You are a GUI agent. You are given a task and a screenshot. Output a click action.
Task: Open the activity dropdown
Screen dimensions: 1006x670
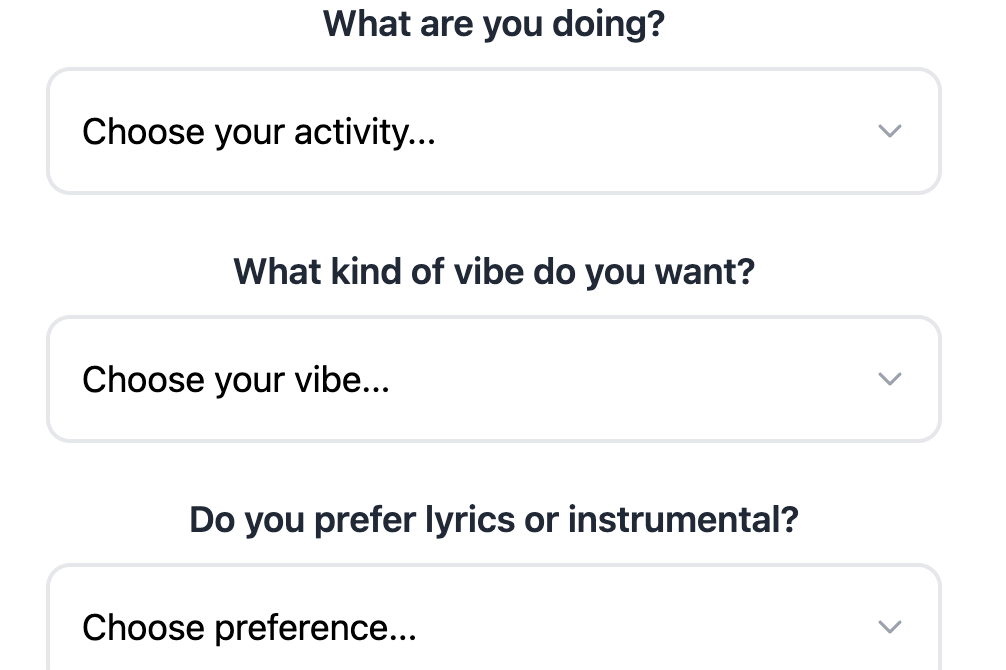tap(493, 131)
